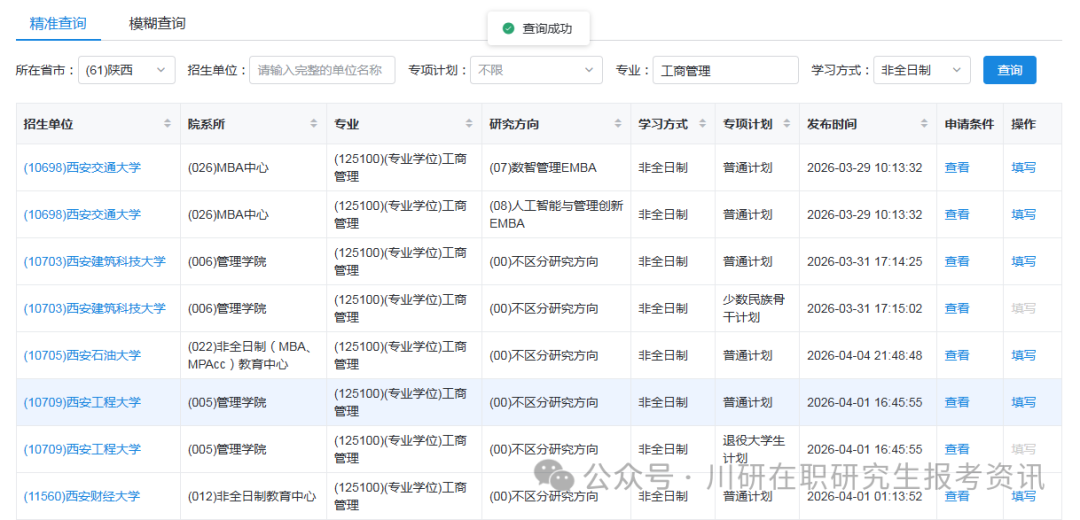Screen dimensions: 1080x520
Task: Select timestamp 2026-04-04 21:48:48
Action: coord(864,355)
